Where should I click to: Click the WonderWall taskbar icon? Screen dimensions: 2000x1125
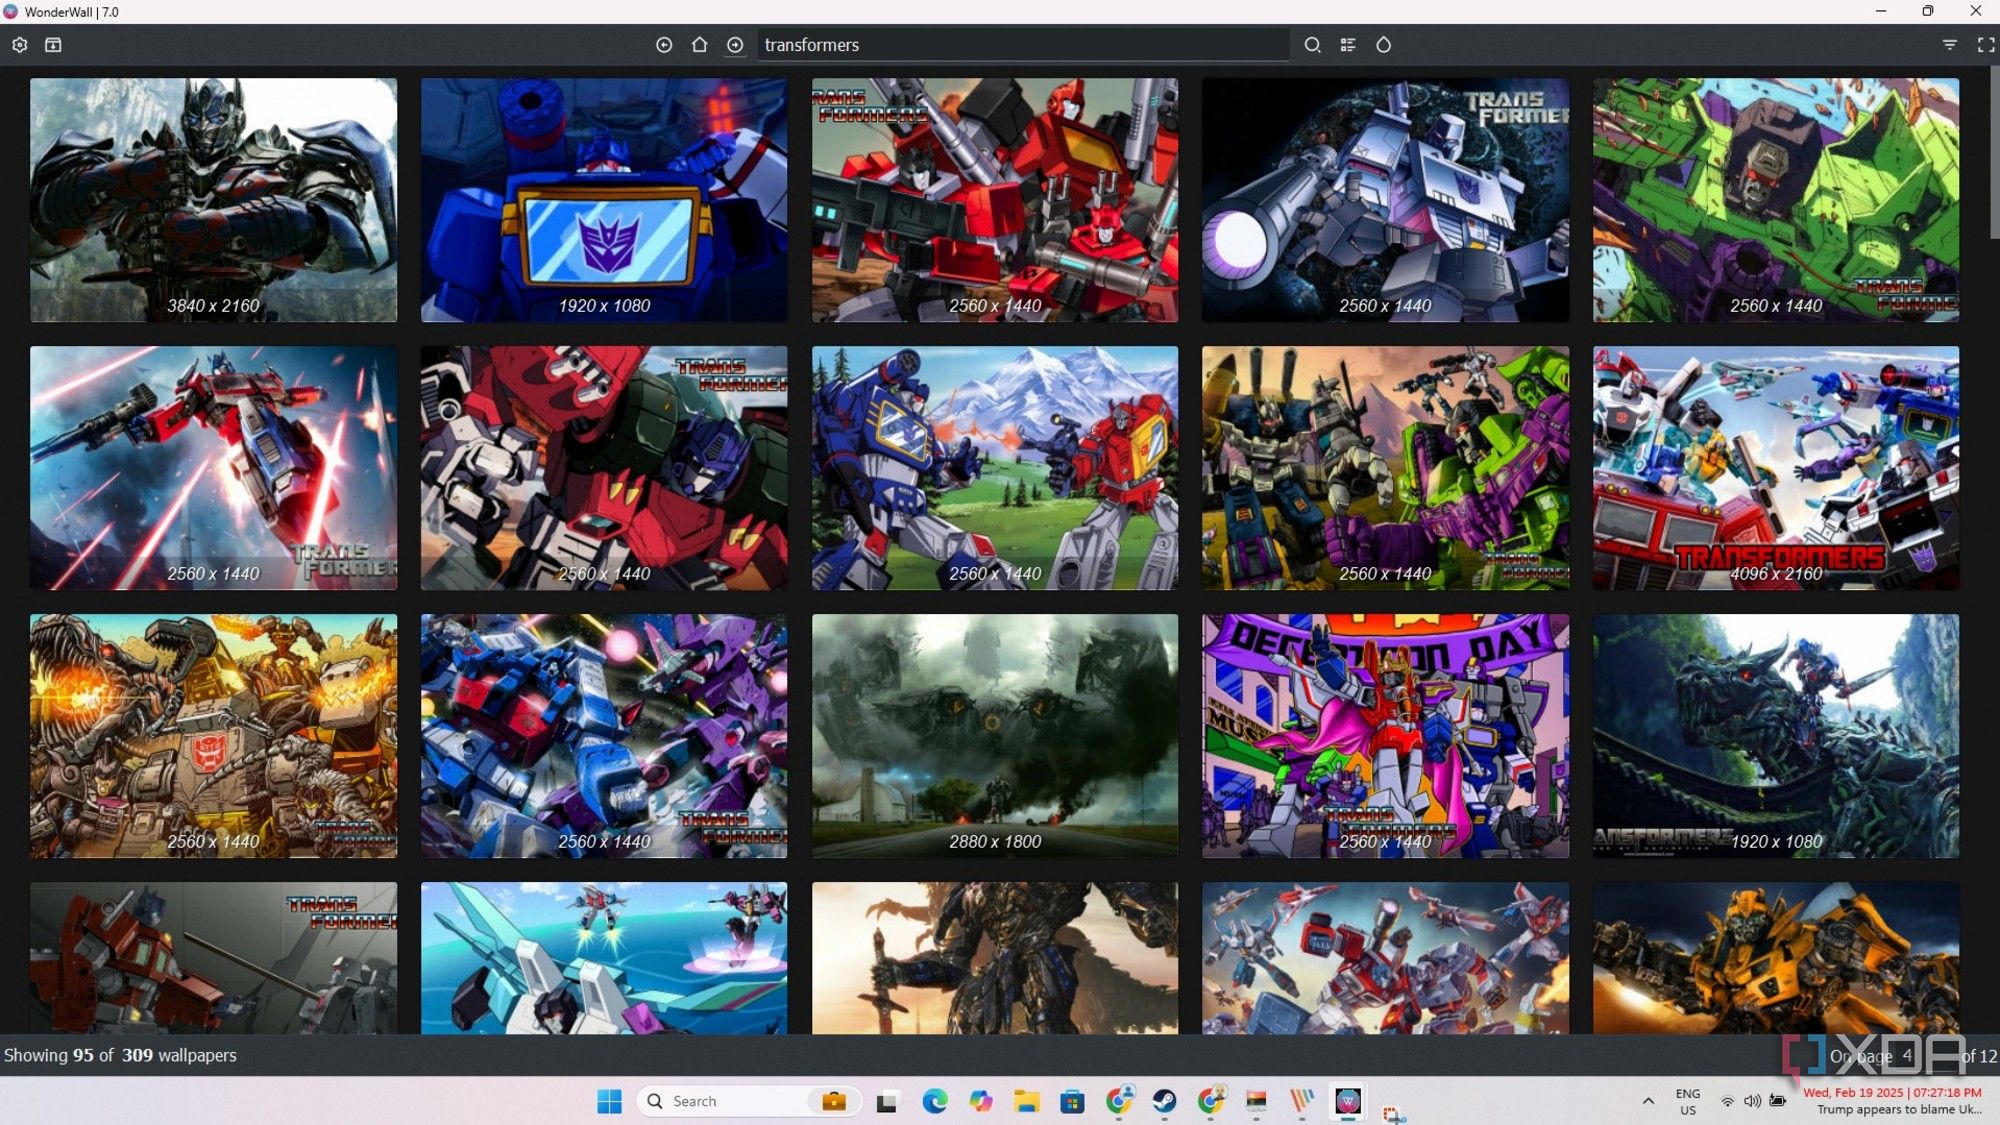point(1348,1101)
